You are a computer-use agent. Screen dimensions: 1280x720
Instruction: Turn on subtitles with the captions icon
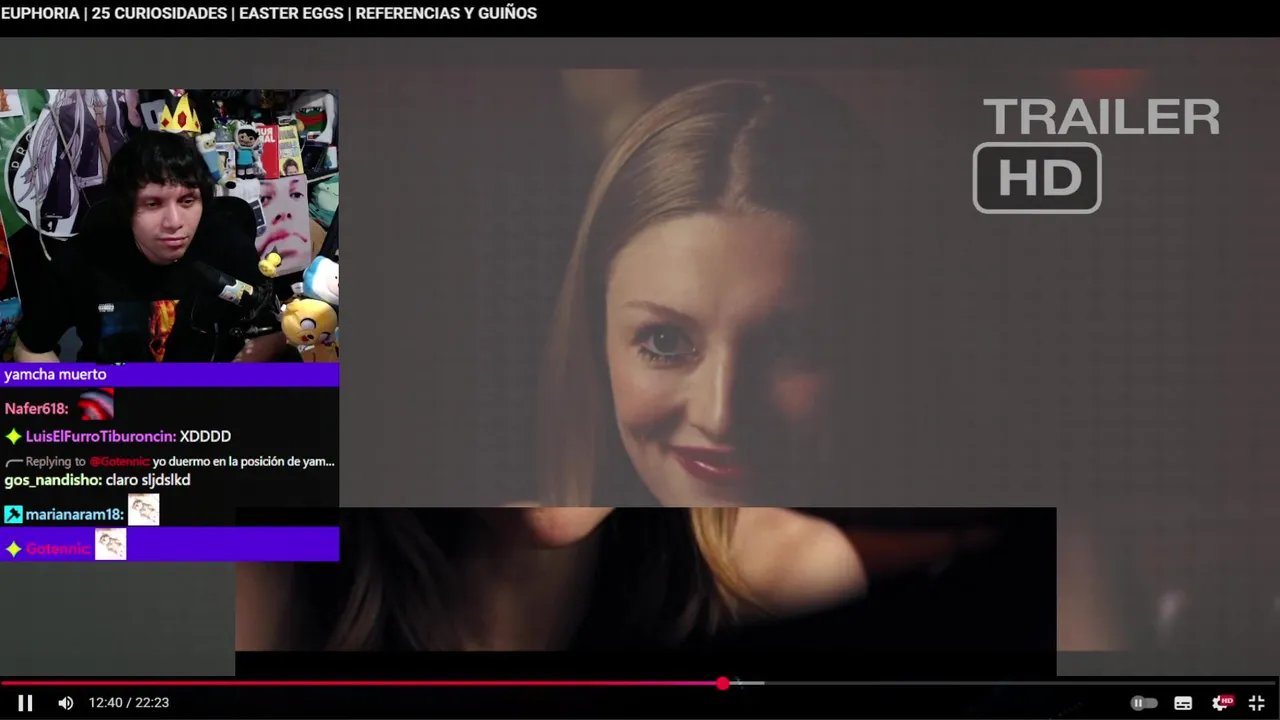(x=1183, y=703)
